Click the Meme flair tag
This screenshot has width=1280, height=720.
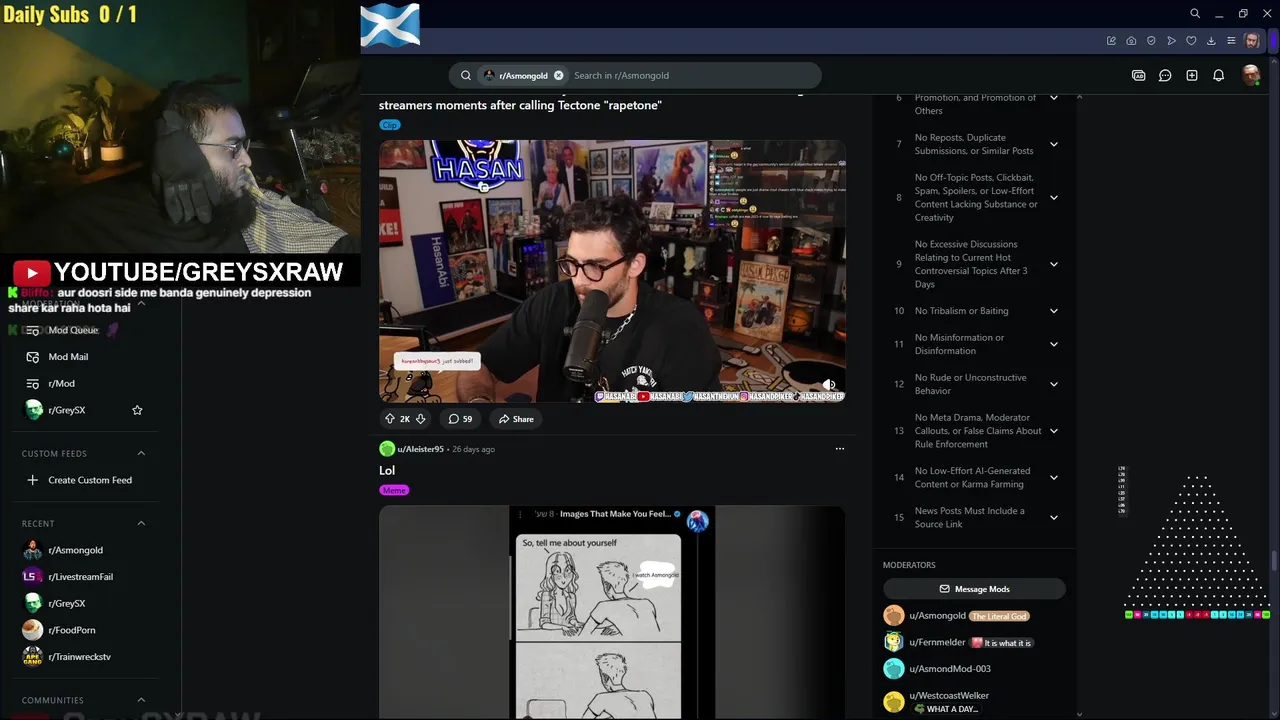(x=394, y=490)
